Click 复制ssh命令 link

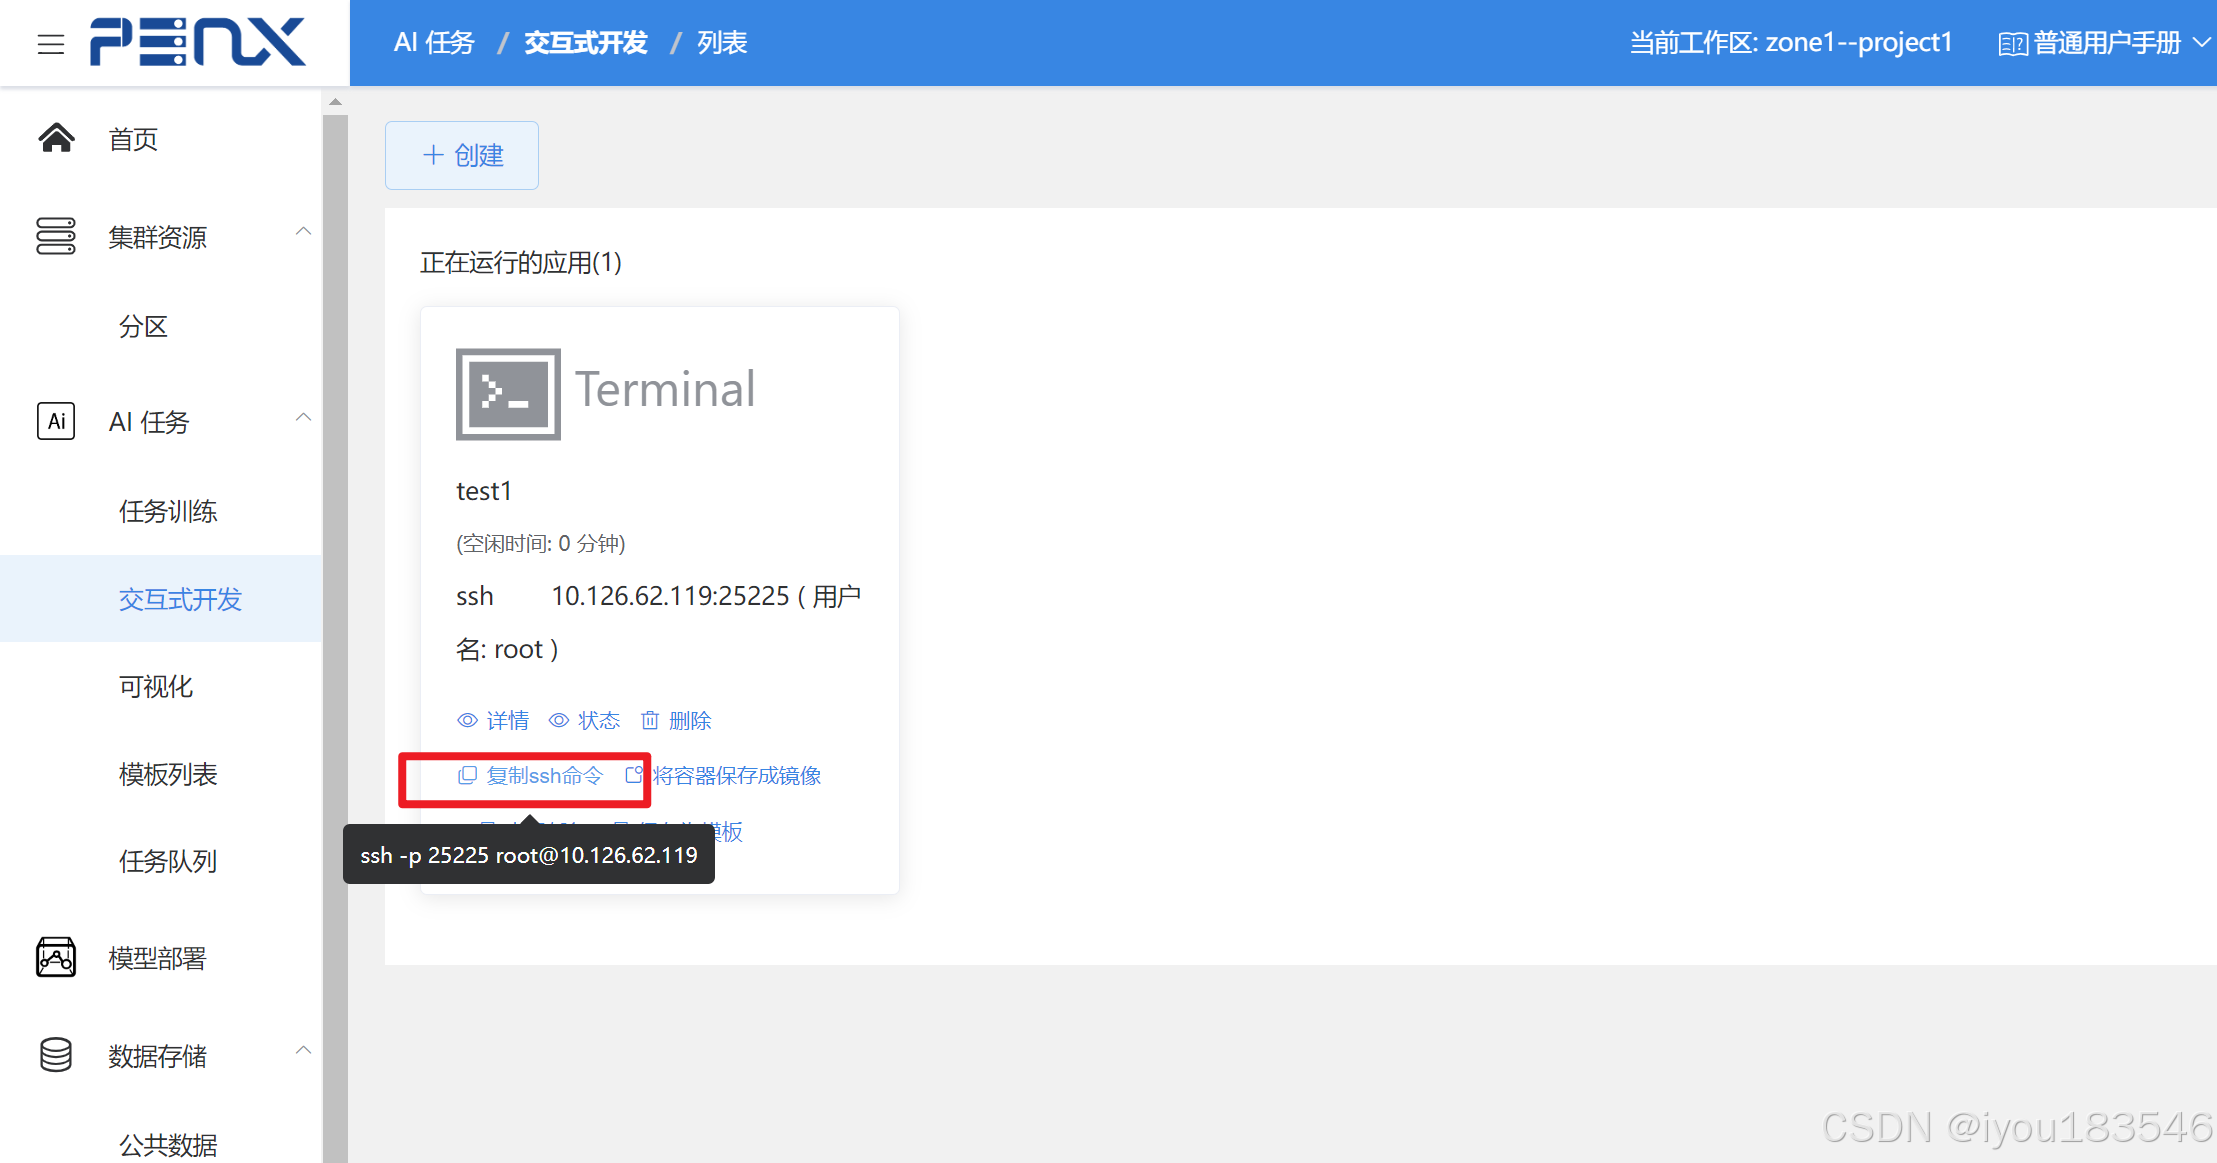click(x=544, y=775)
